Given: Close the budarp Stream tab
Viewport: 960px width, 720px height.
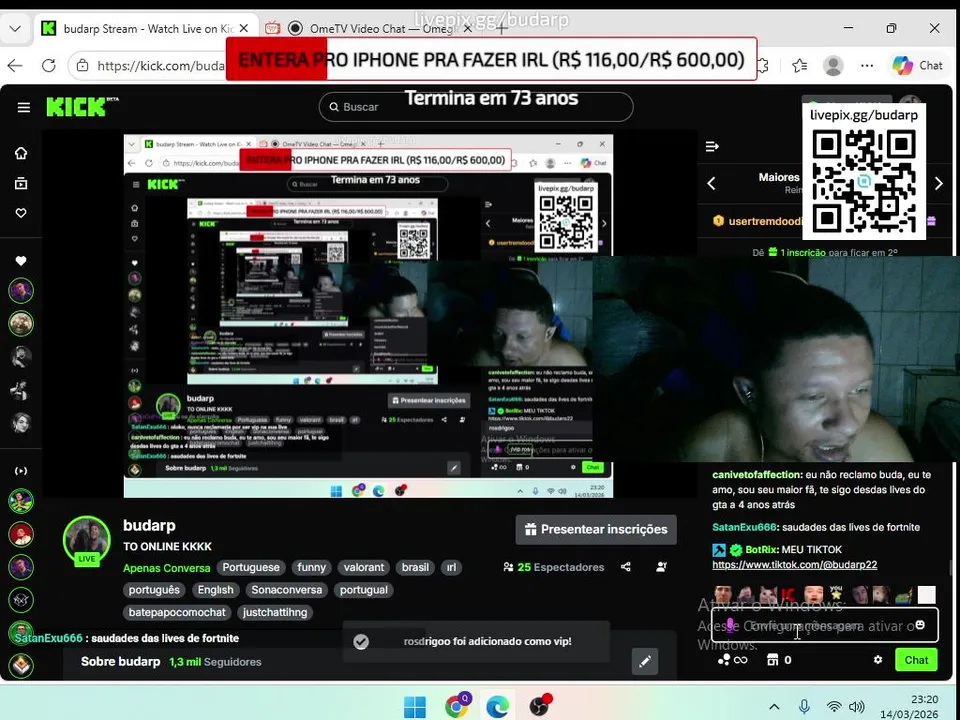Looking at the screenshot, I should pyautogui.click(x=244, y=29).
